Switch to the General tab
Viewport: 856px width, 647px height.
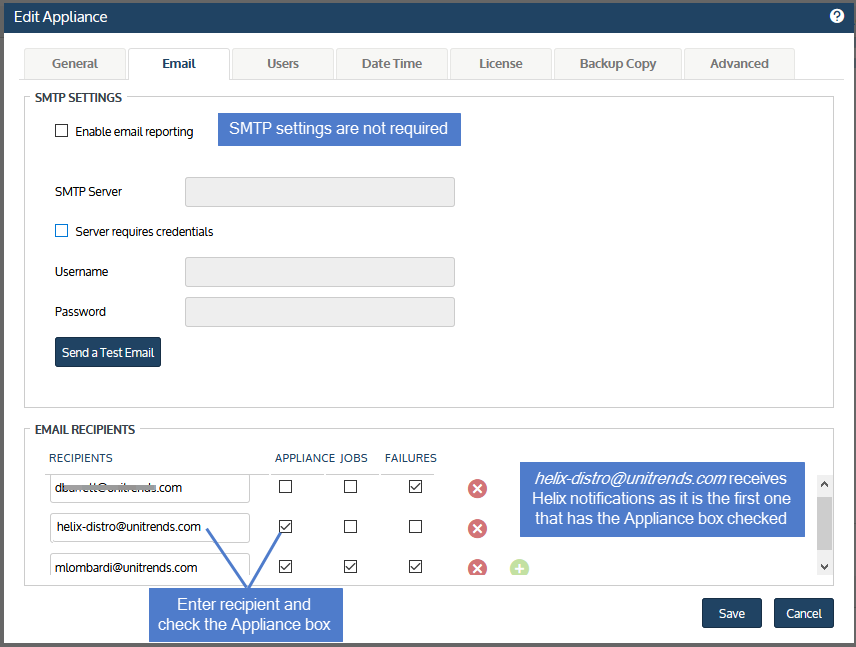(75, 64)
